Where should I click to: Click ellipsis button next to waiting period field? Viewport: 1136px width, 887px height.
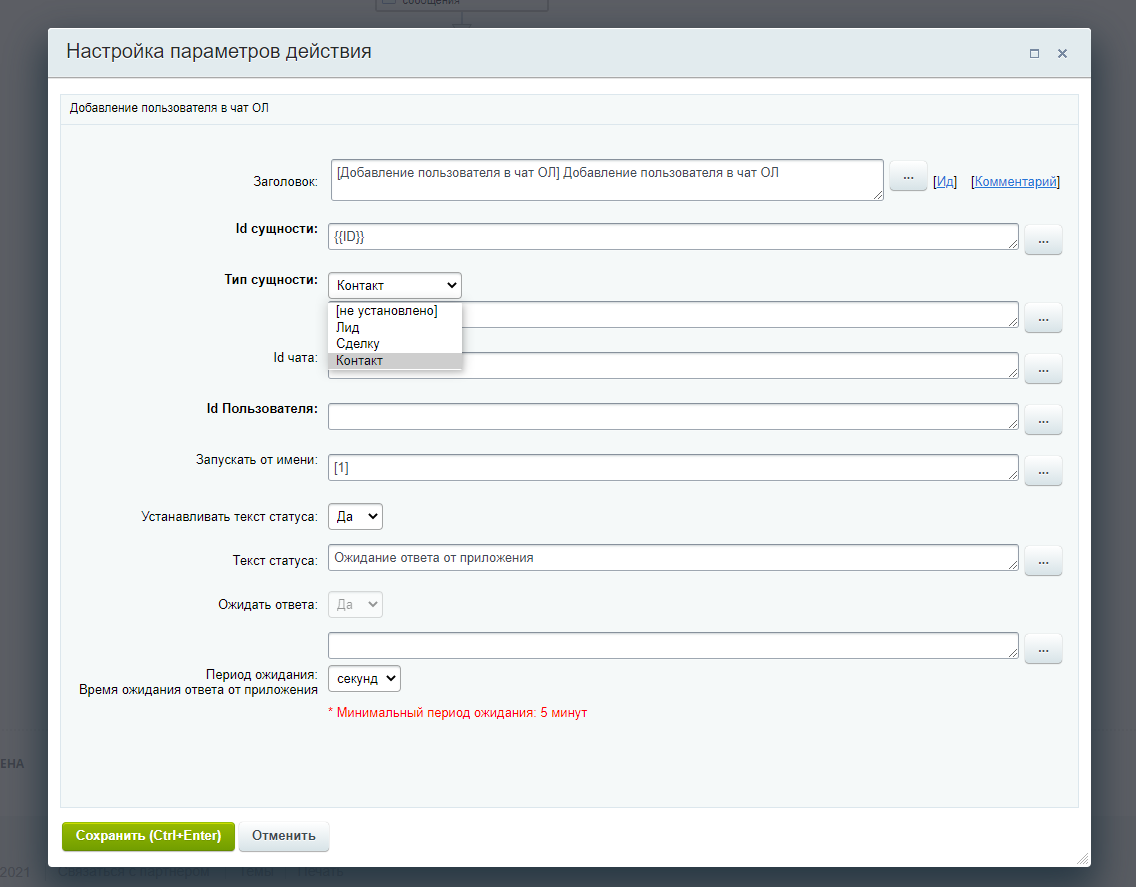tap(1043, 649)
